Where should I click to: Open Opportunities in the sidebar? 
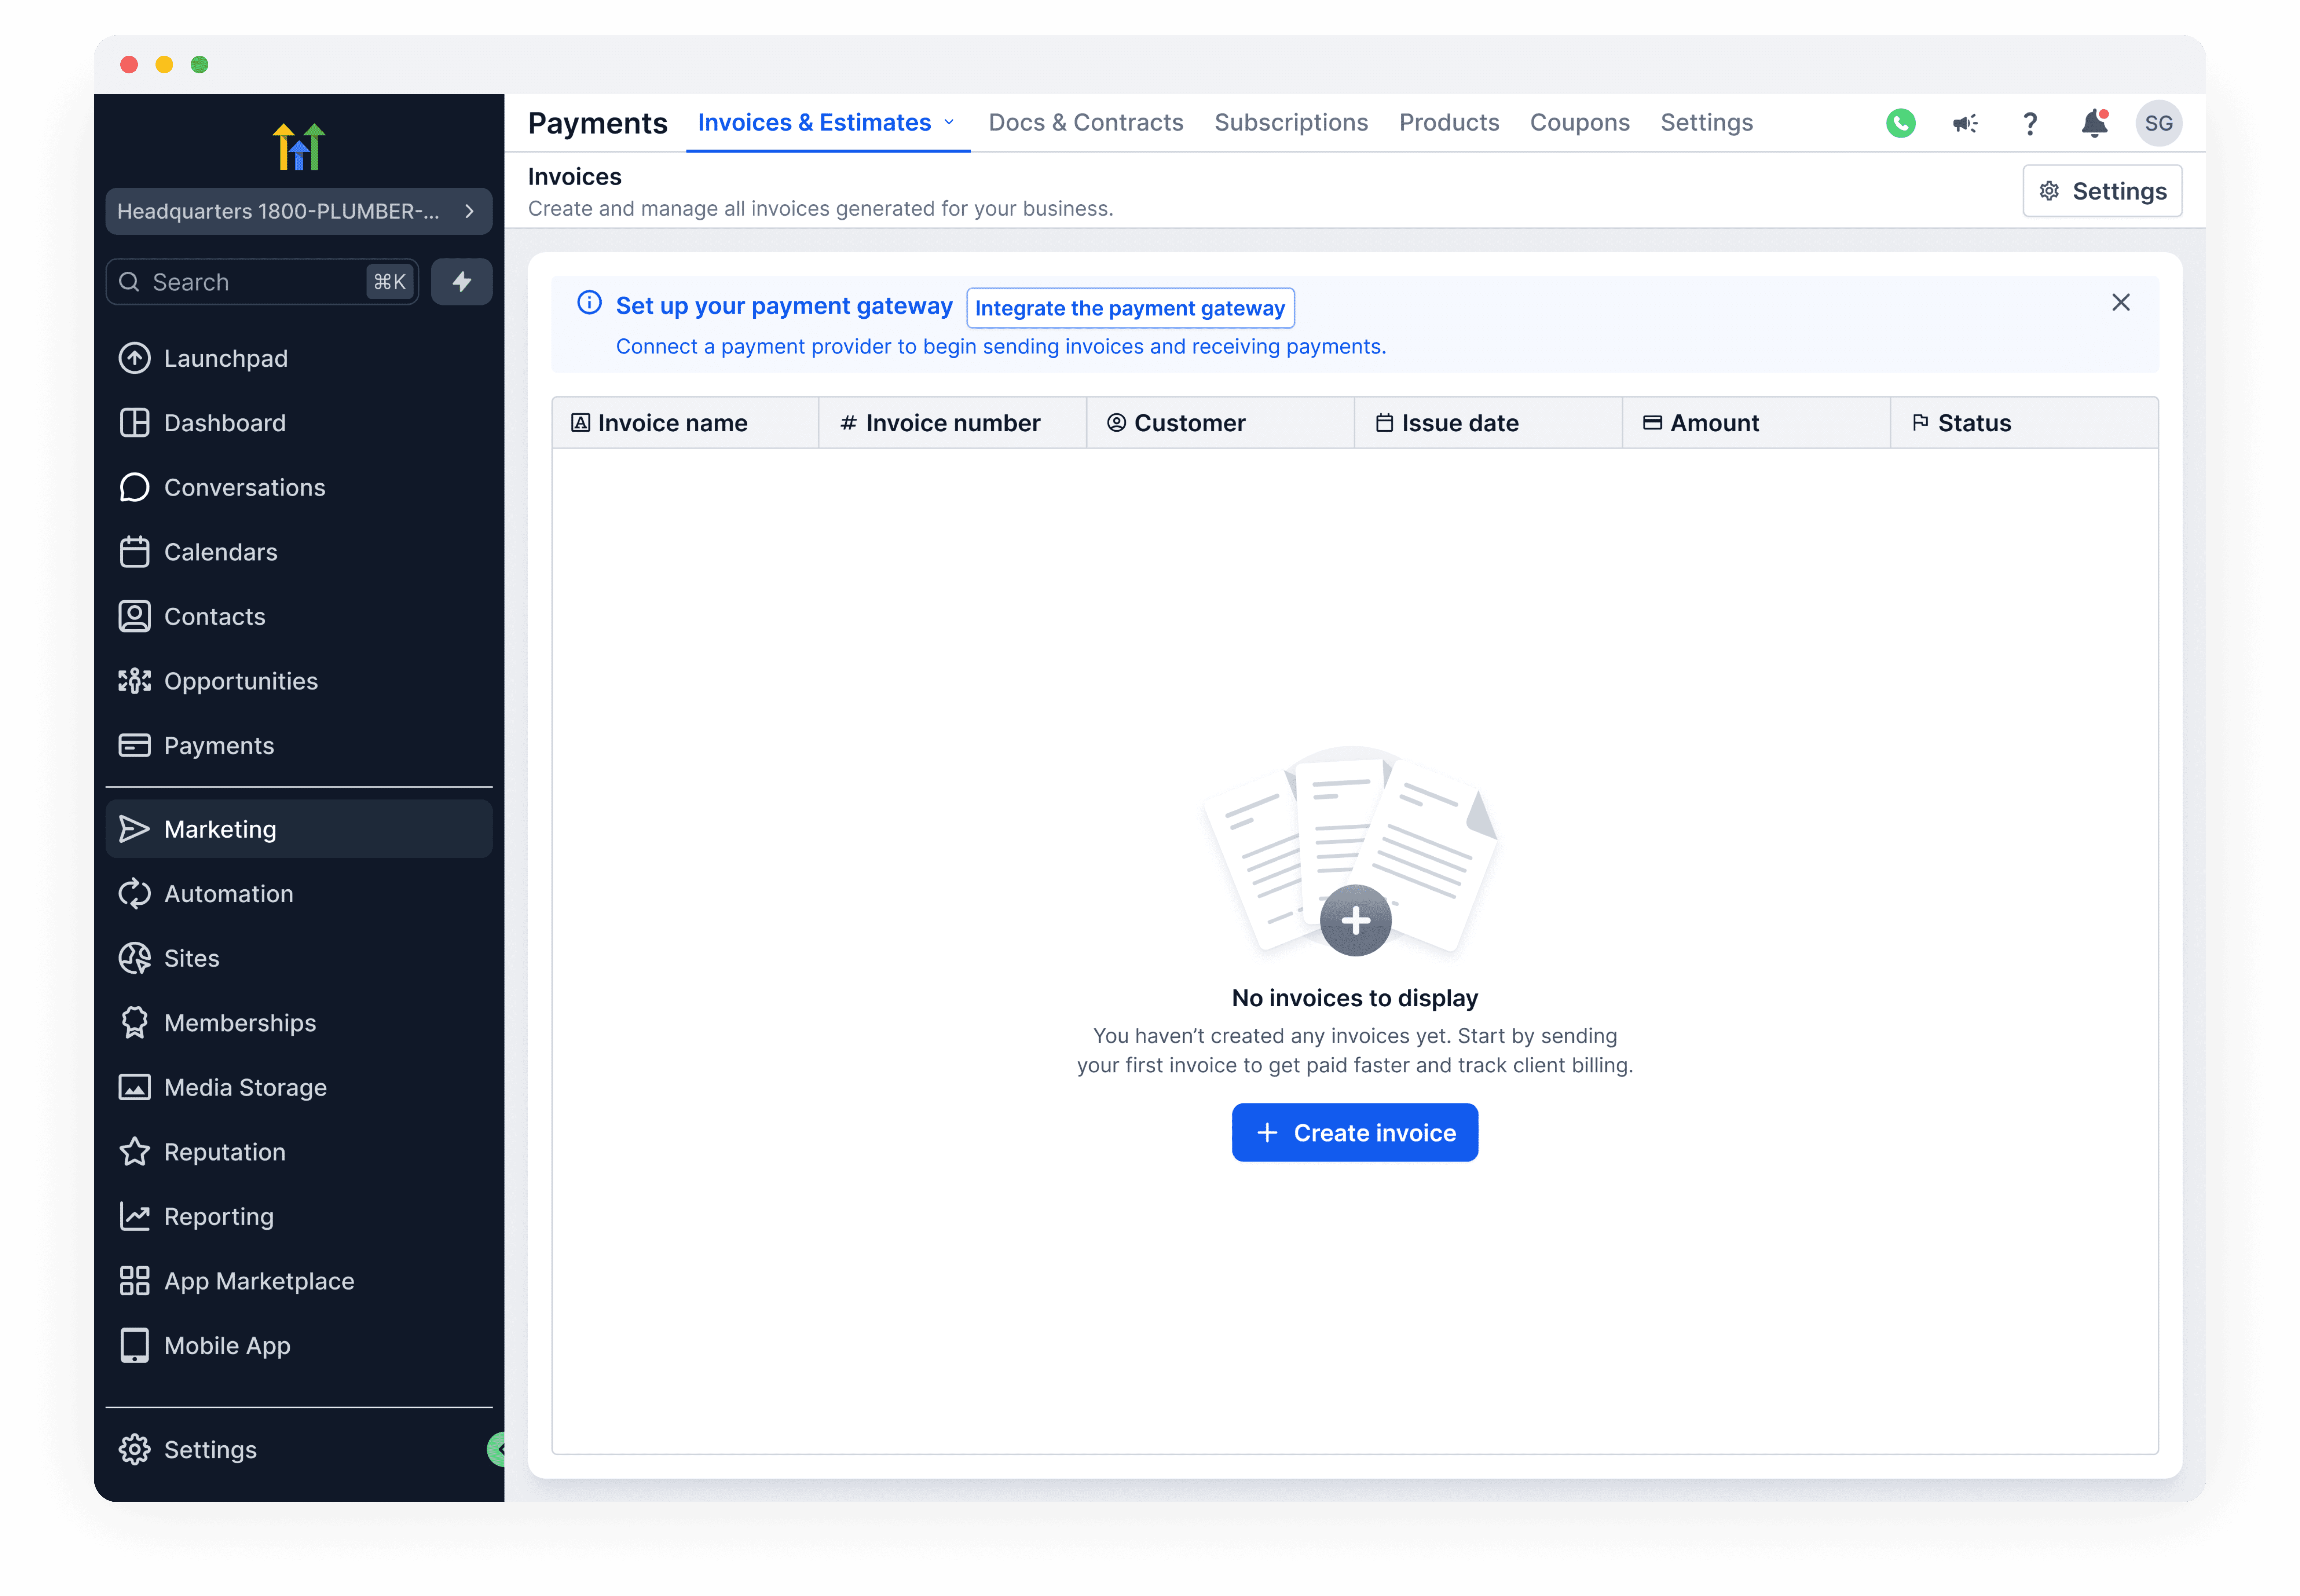tap(240, 681)
